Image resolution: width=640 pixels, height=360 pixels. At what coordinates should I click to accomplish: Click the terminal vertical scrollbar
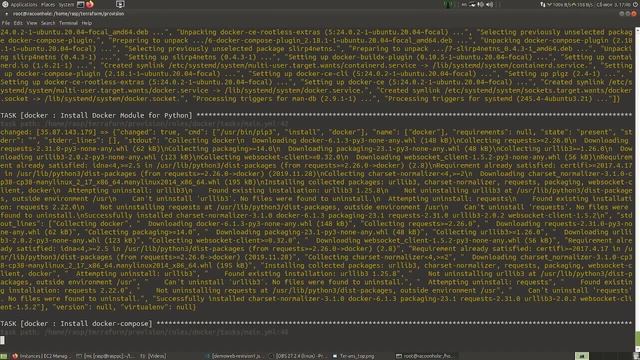(637, 189)
